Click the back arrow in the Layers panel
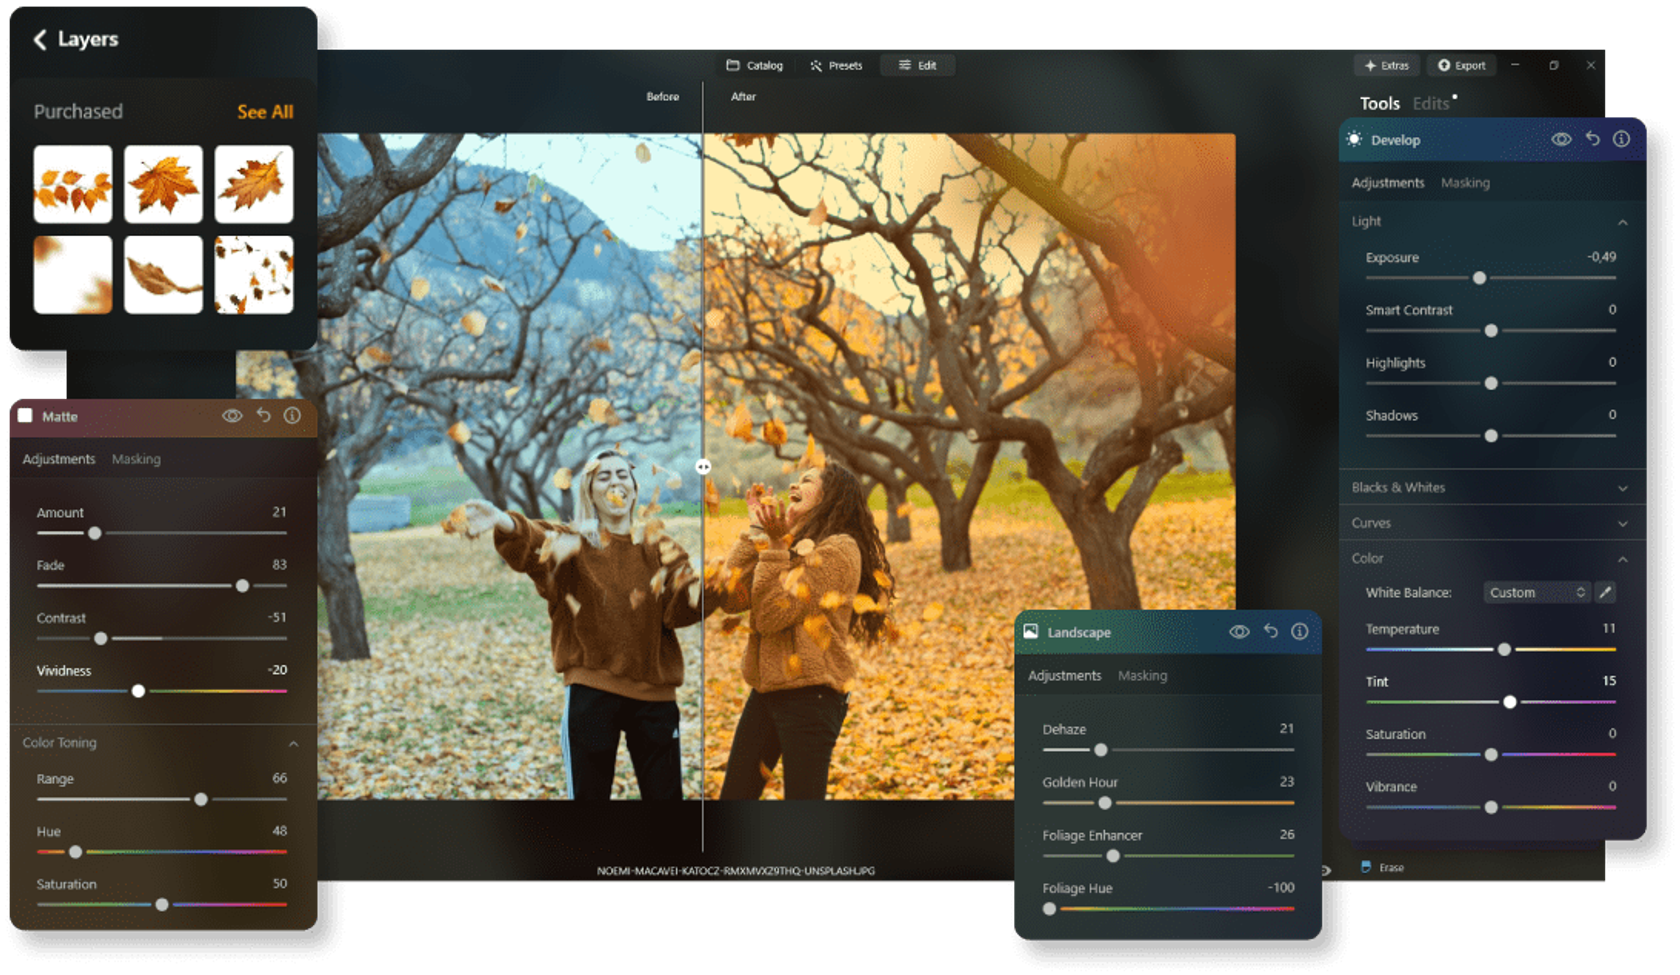Image resolution: width=1680 pixels, height=975 pixels. [x=39, y=40]
